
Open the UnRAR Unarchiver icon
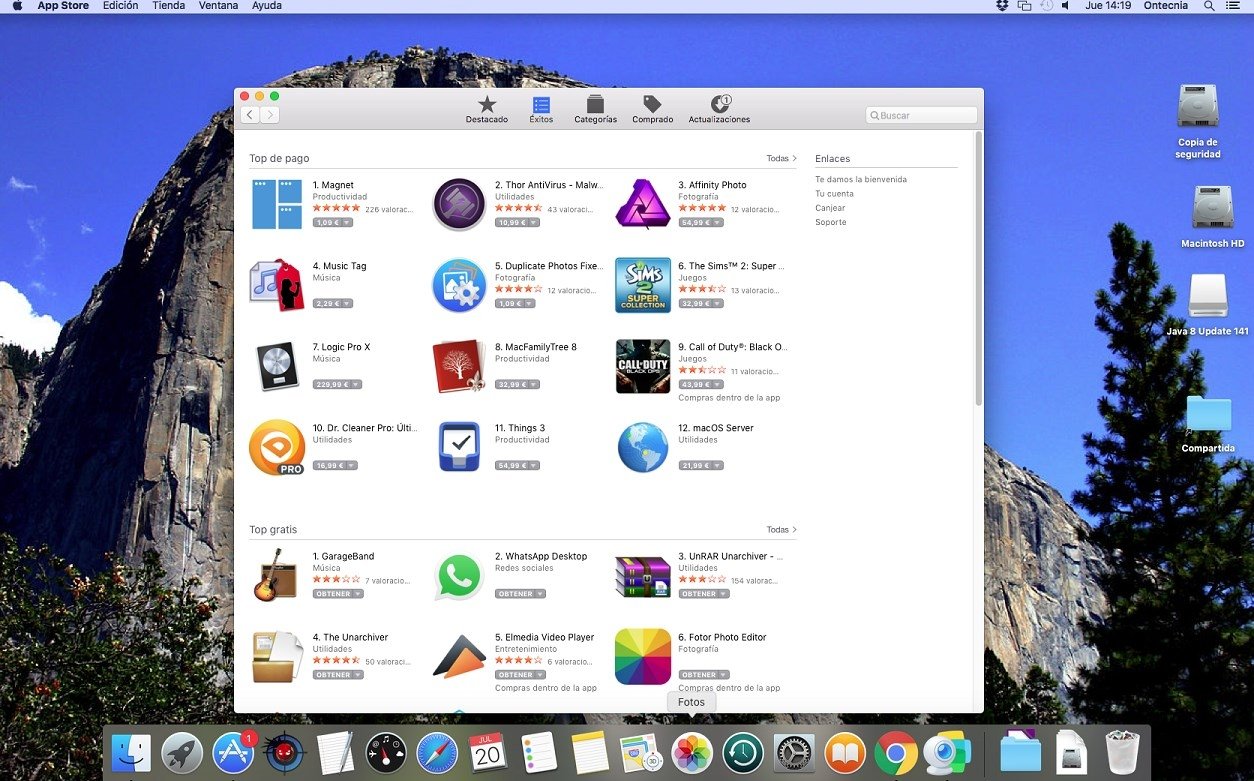tap(643, 576)
